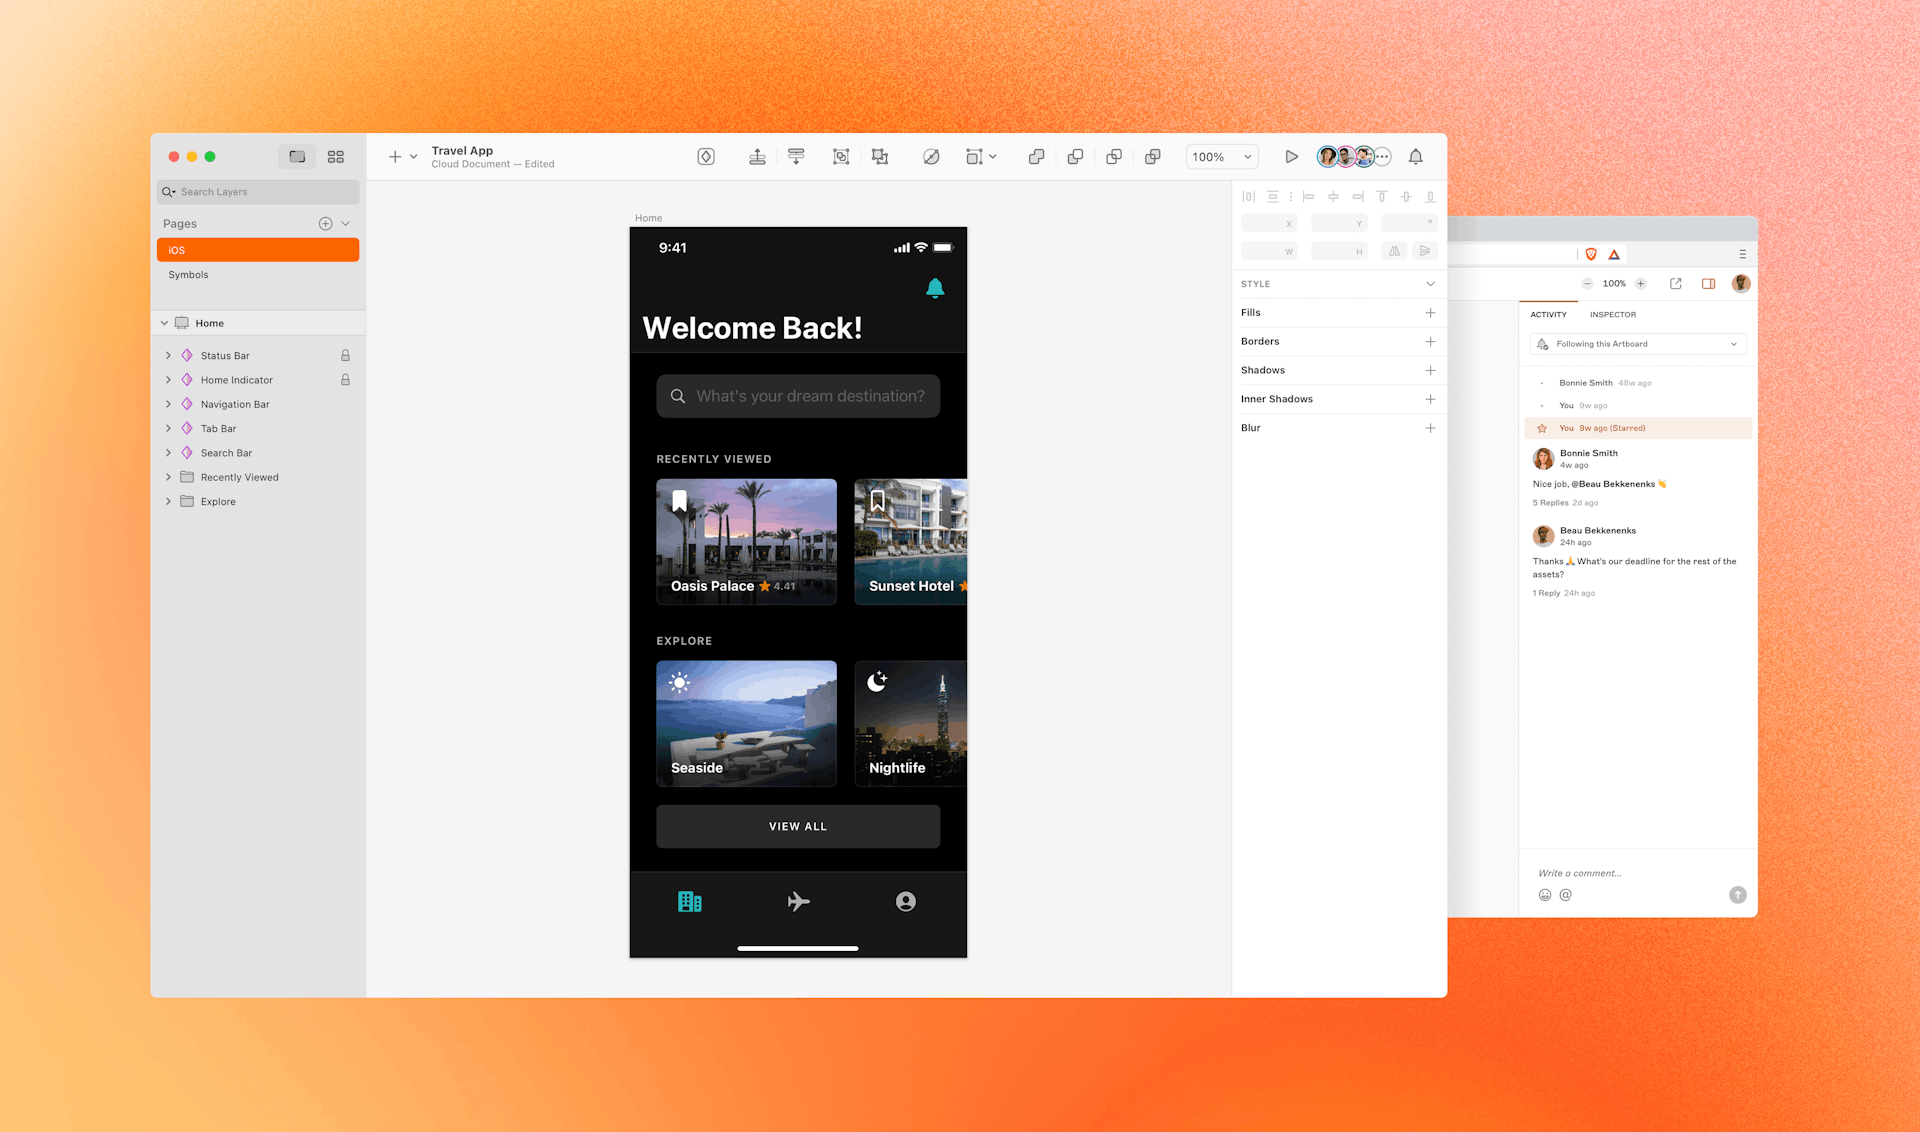Click the Prototype/Play preview icon
Image resolution: width=1920 pixels, height=1132 pixels.
pos(1289,156)
